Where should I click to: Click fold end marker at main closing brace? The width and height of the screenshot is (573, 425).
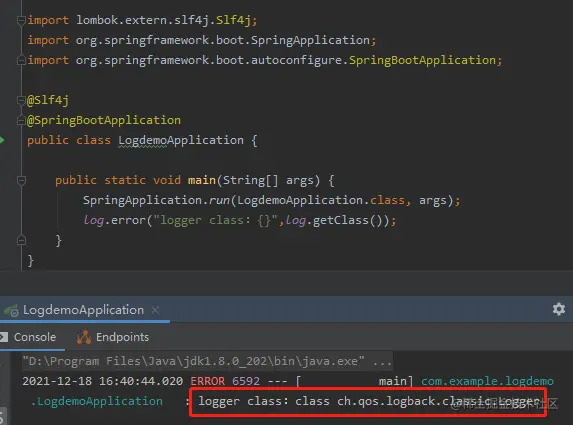pos(21,240)
